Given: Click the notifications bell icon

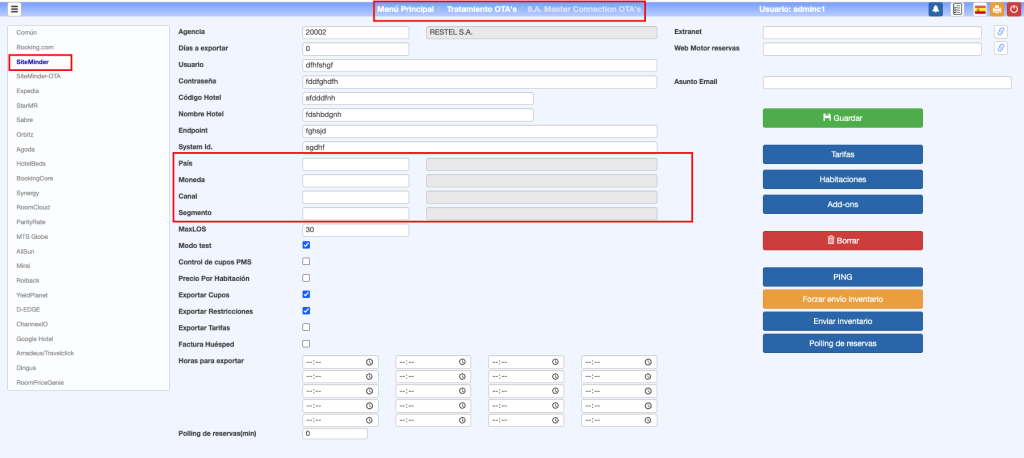Looking at the screenshot, I should (x=936, y=9).
